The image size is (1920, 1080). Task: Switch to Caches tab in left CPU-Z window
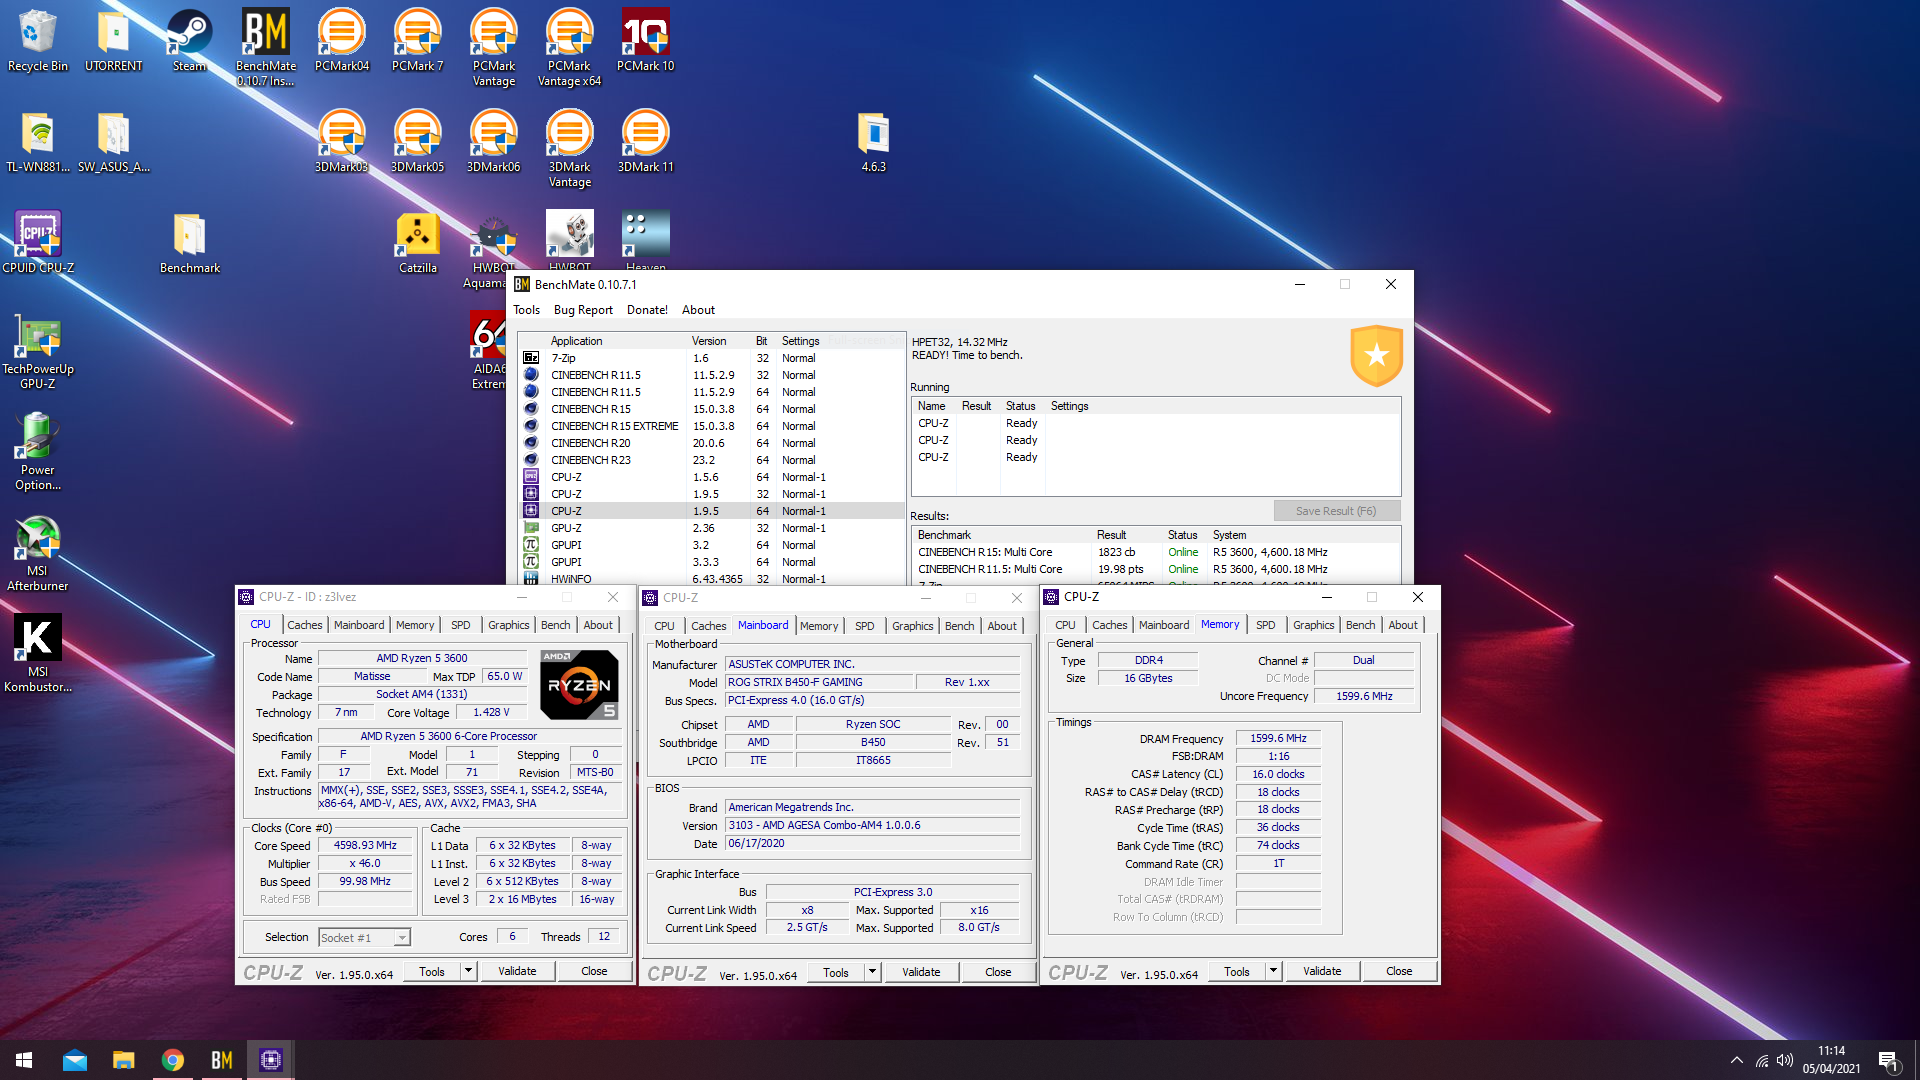point(305,625)
